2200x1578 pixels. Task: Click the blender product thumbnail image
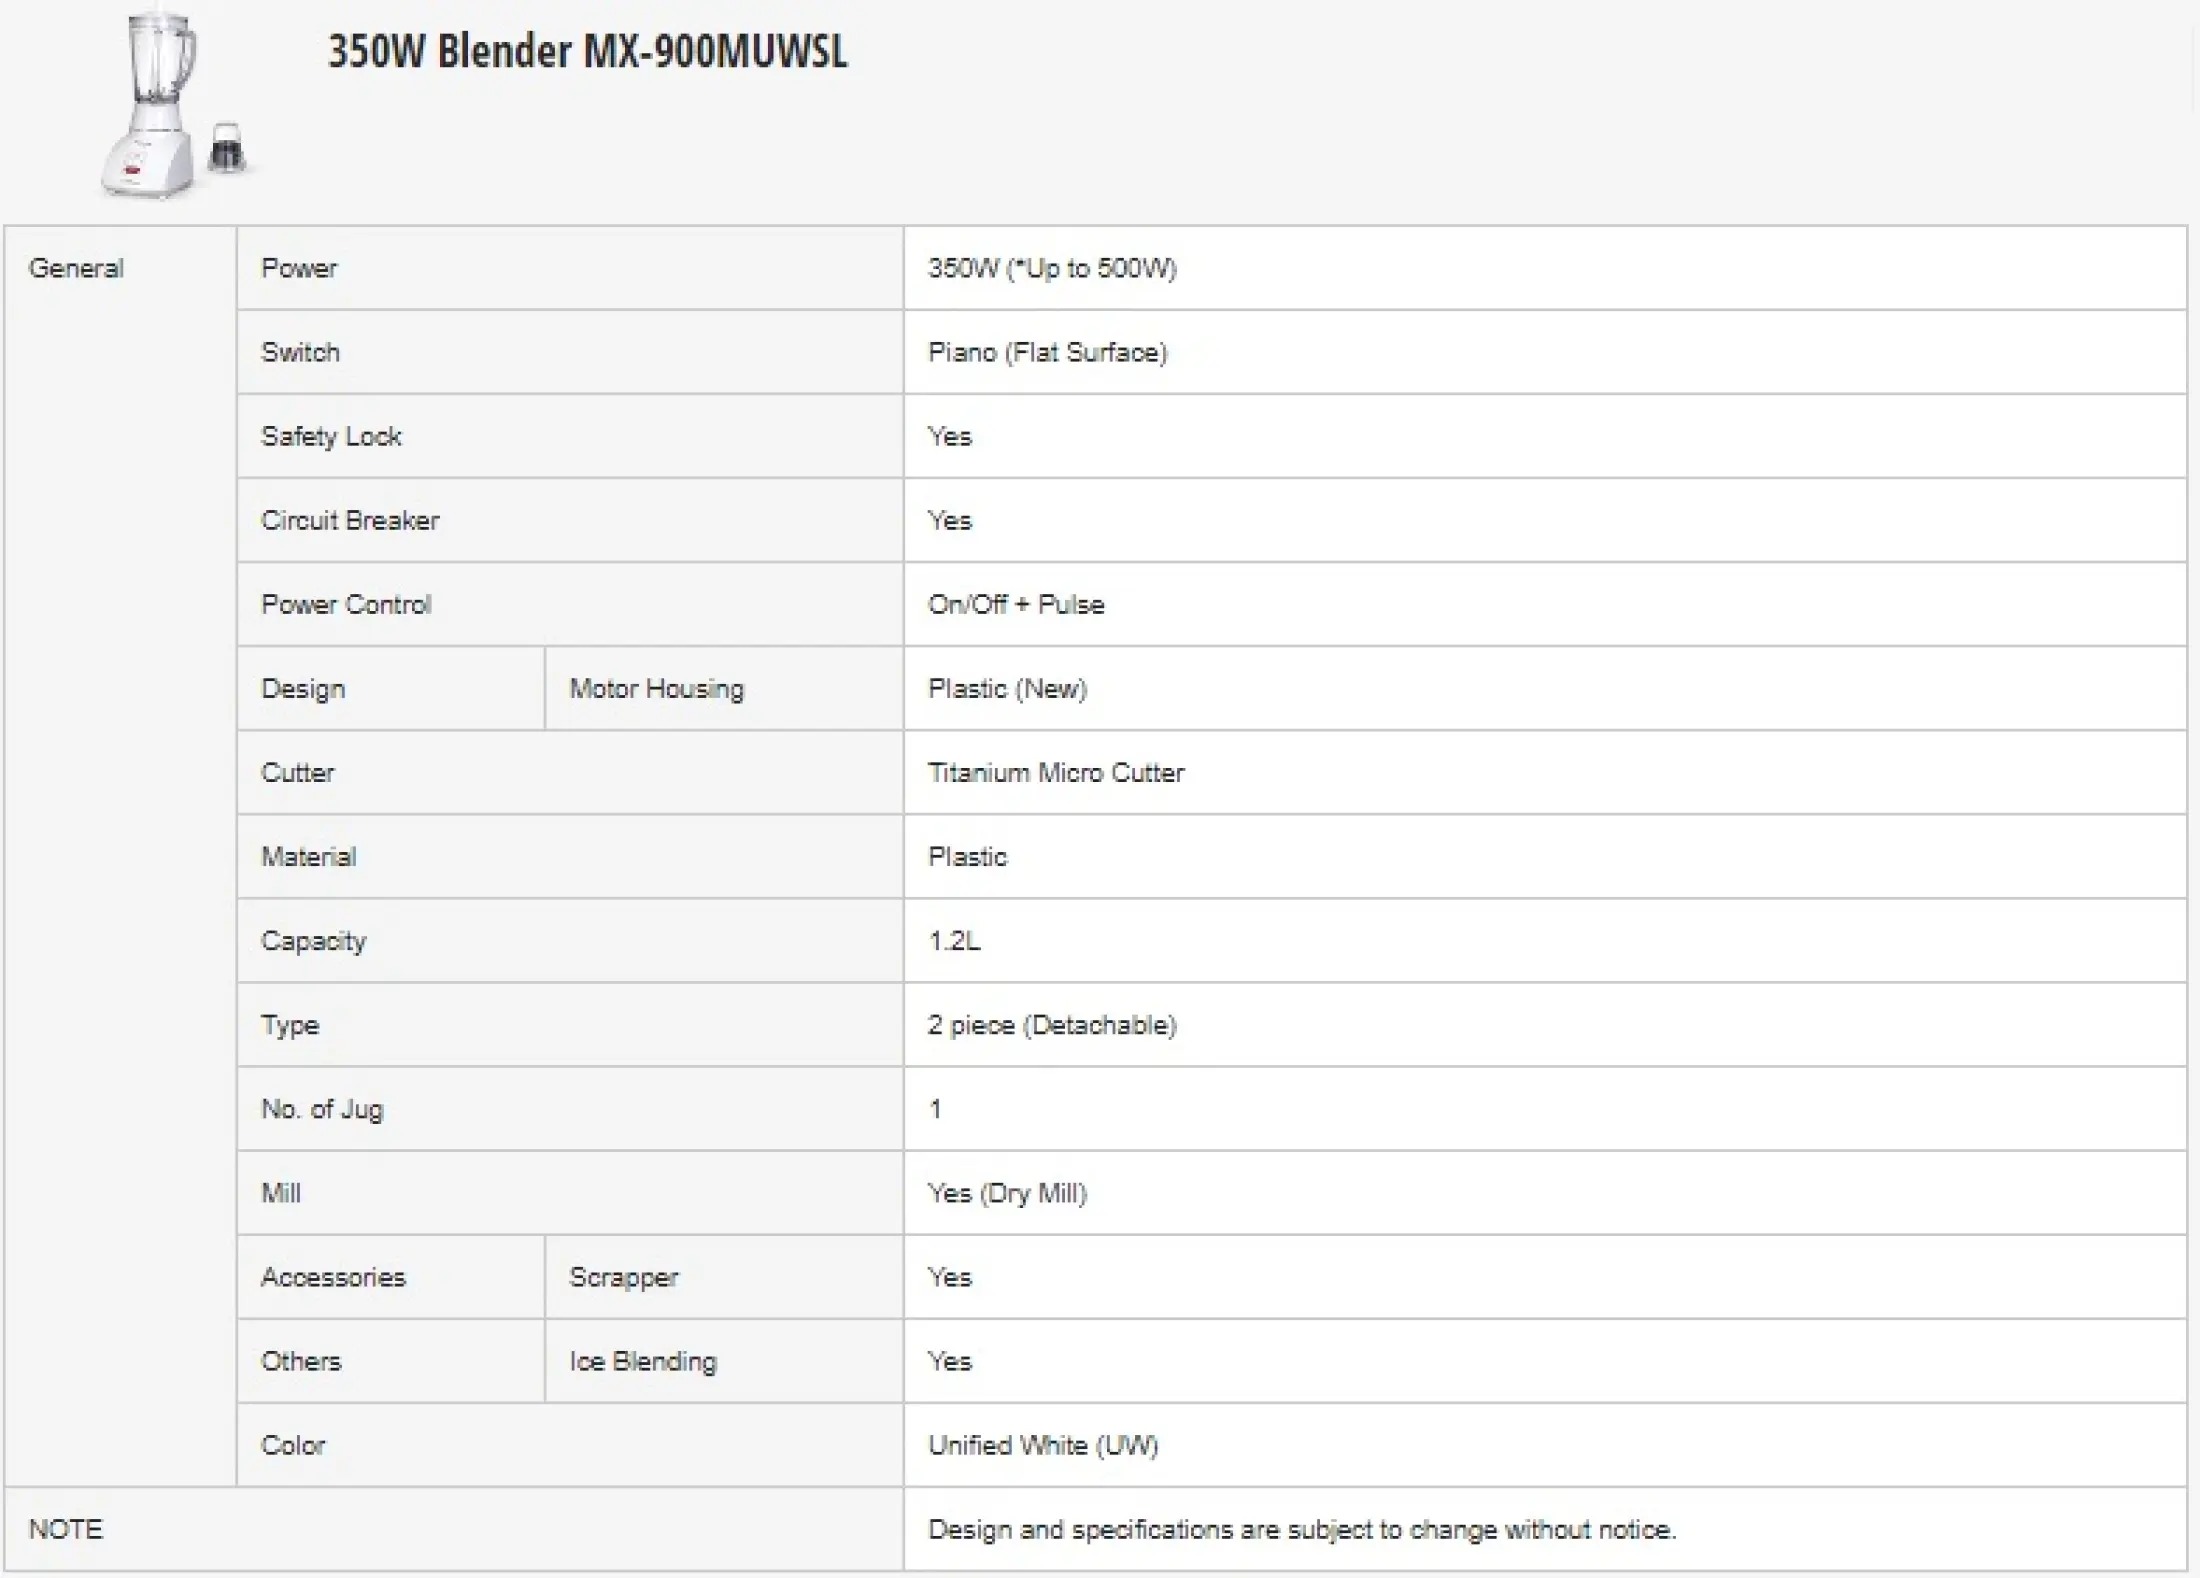point(172,104)
